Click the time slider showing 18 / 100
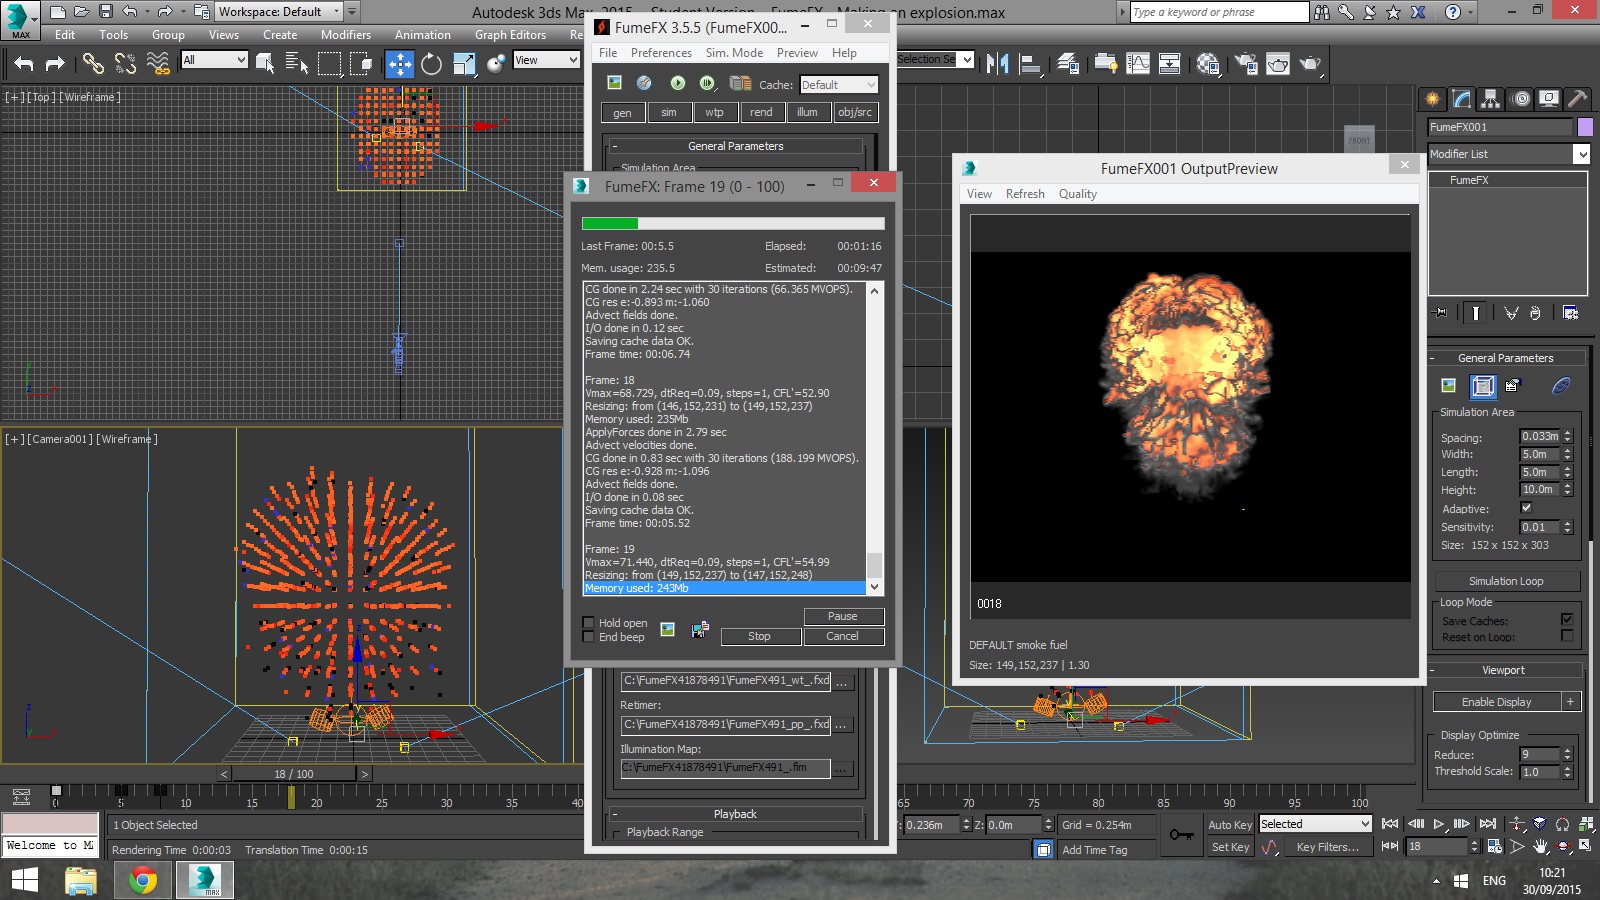The width and height of the screenshot is (1600, 900). point(294,774)
